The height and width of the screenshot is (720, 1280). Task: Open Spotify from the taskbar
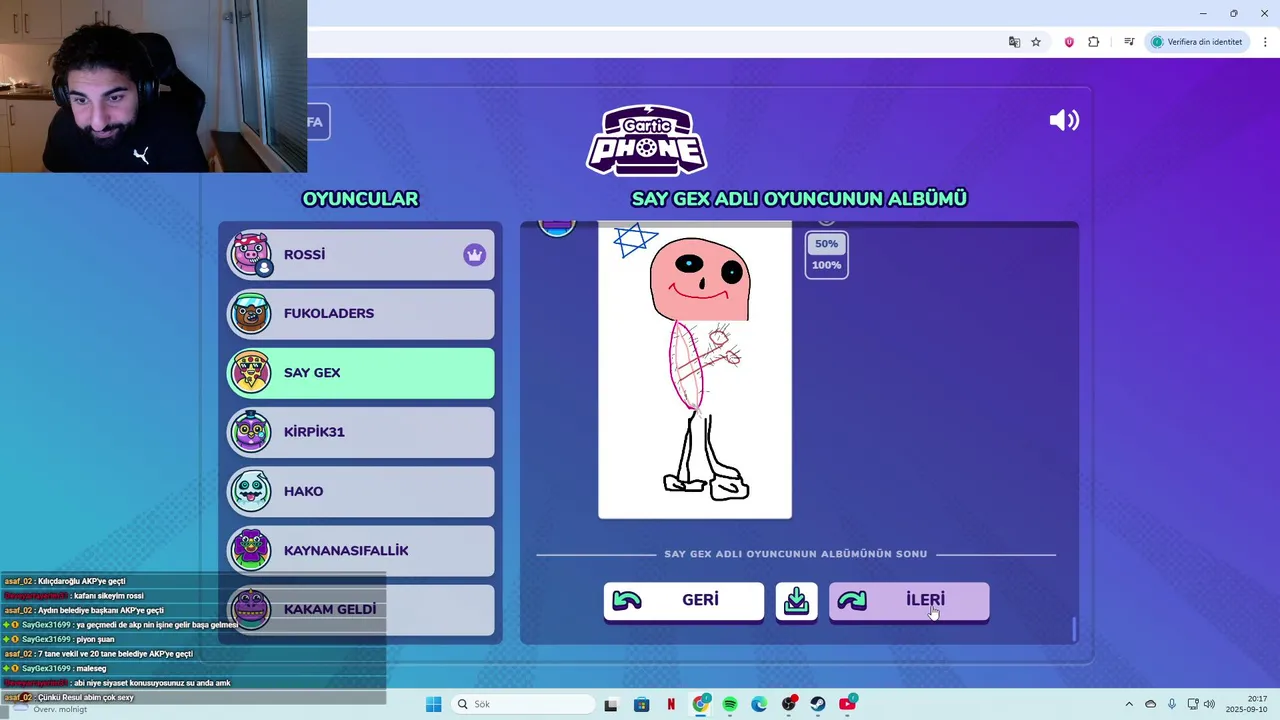730,704
